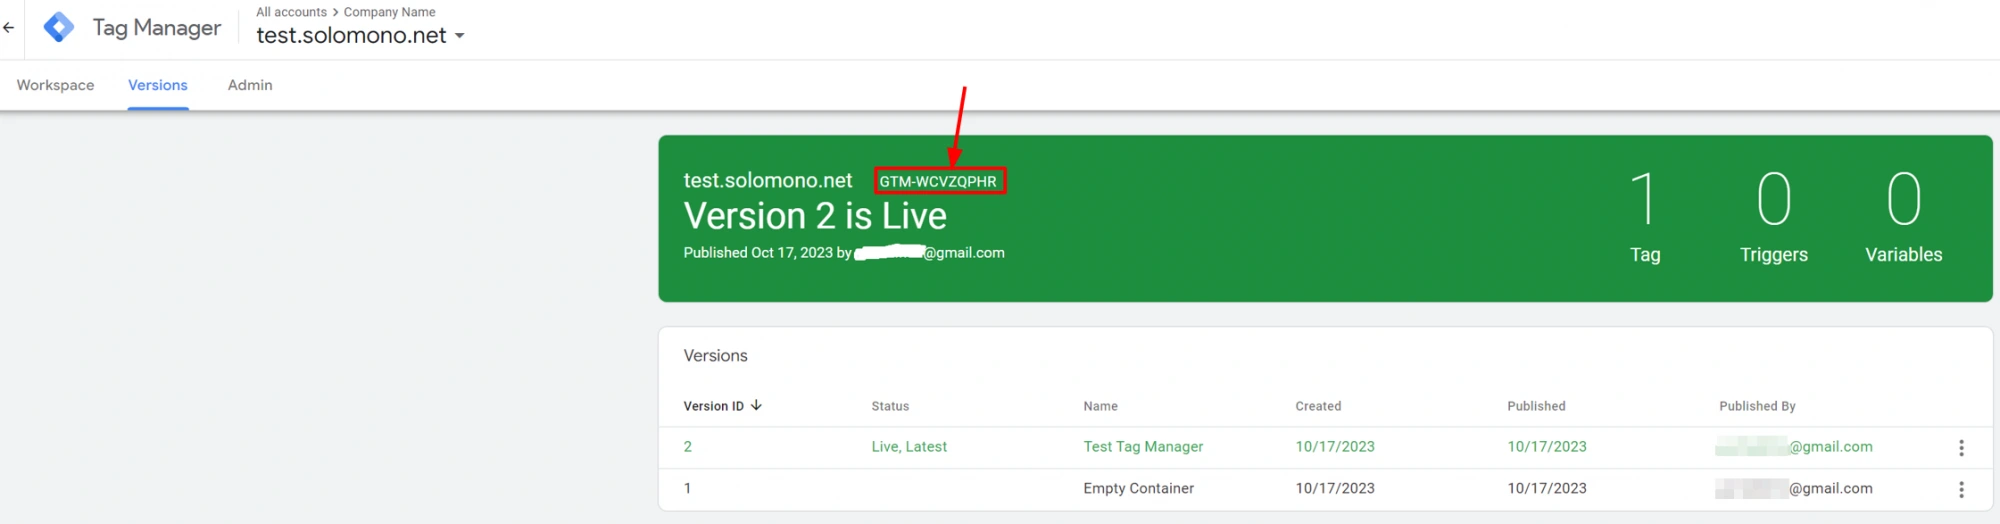This screenshot has height=524, width=2000.
Task: Open the Test Tag Manager version
Action: click(1143, 447)
